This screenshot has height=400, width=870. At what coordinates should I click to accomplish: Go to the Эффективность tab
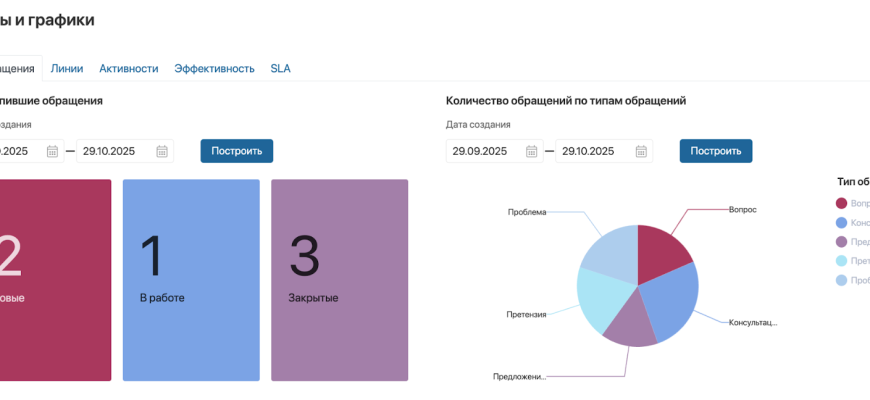coord(214,68)
